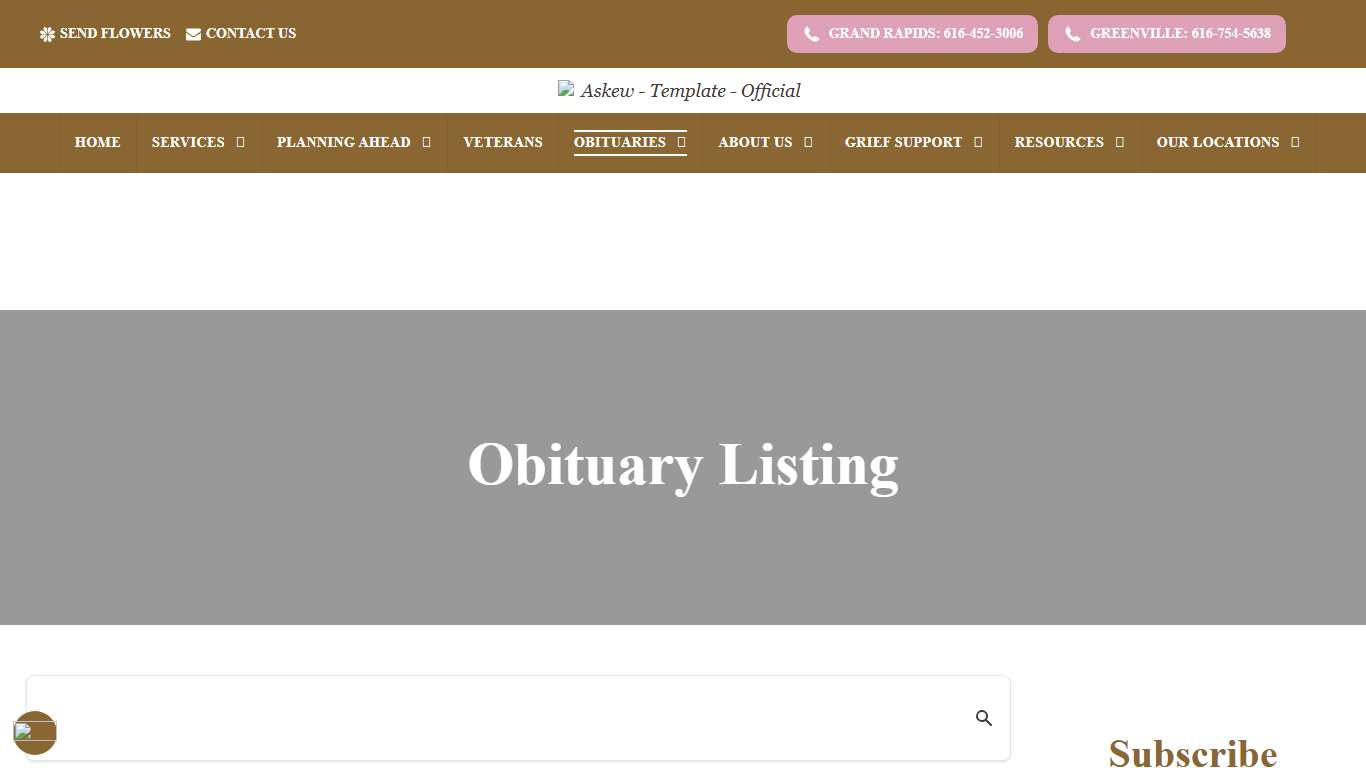Select the Veterans menu item
Viewport: 1366px width, 768px height.
502,142
